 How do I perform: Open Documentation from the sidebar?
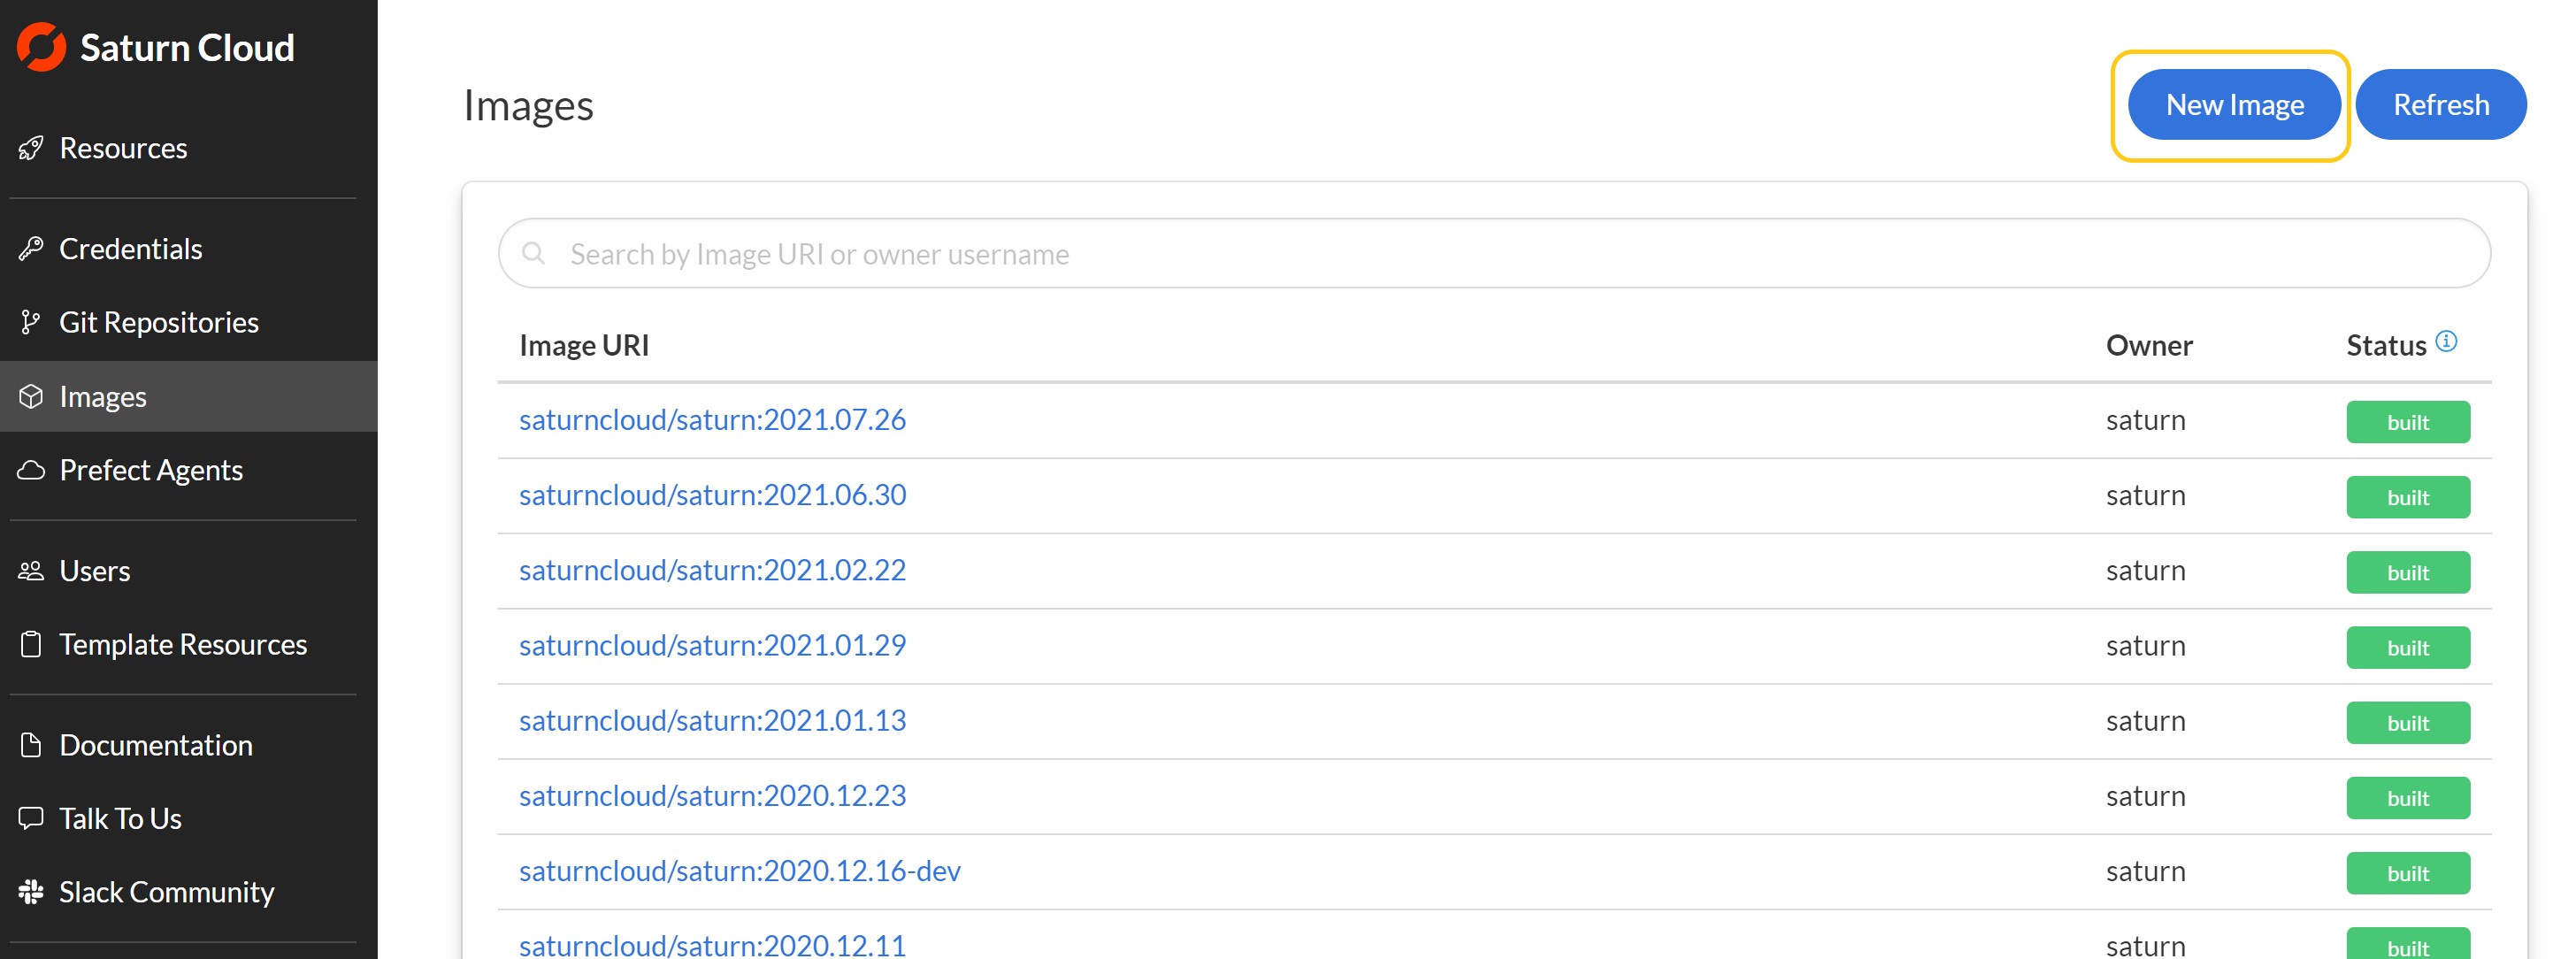coord(156,745)
